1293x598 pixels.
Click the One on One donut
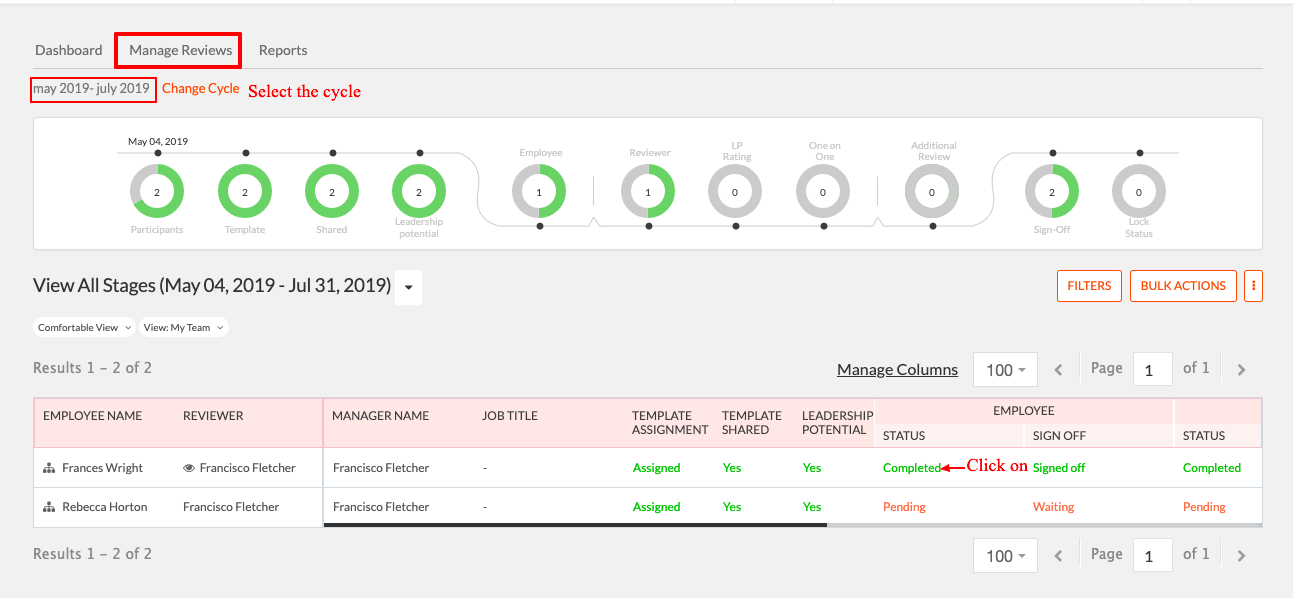pos(823,191)
